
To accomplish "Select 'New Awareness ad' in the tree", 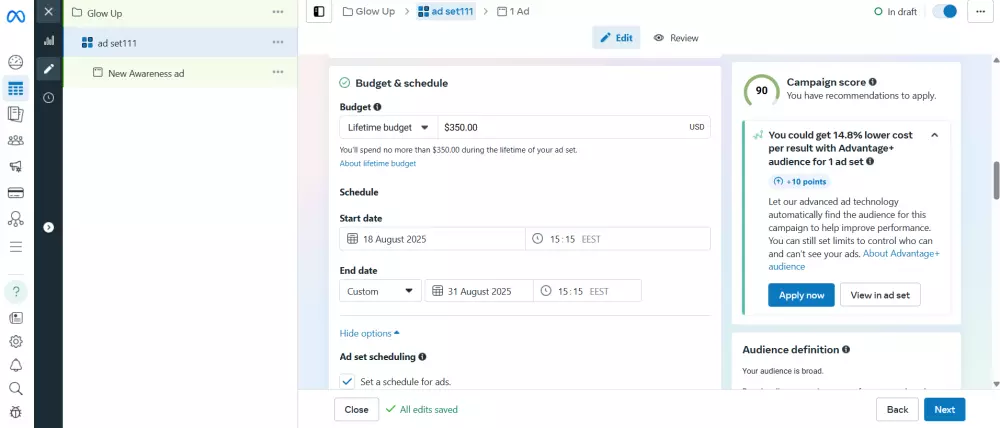I will (x=145, y=73).
